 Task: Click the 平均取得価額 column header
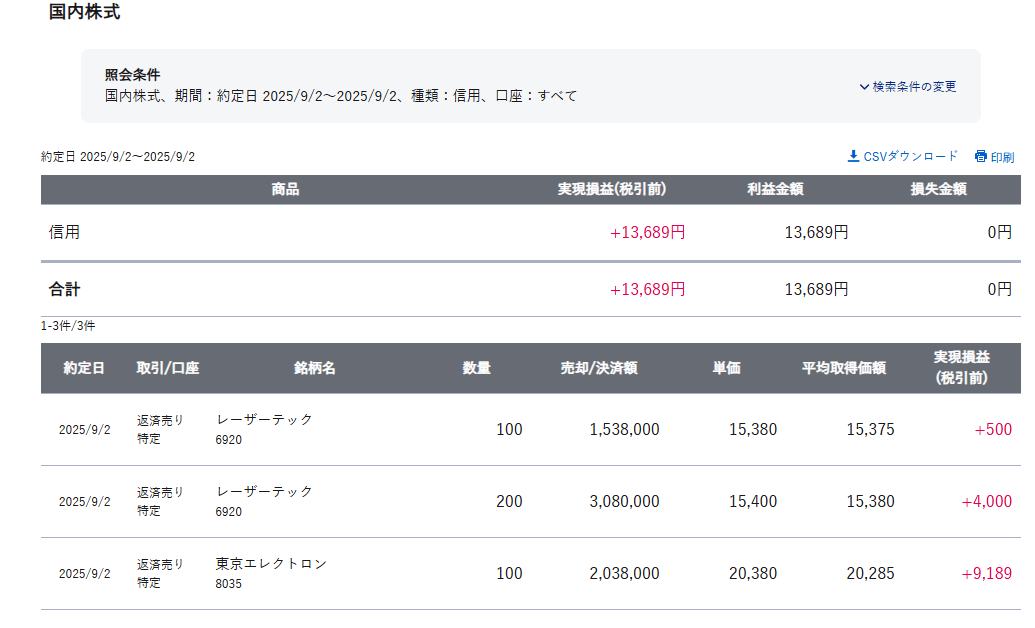pos(844,368)
